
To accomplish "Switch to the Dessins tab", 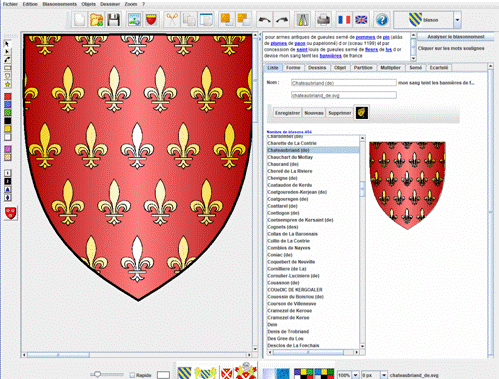I will point(317,68).
